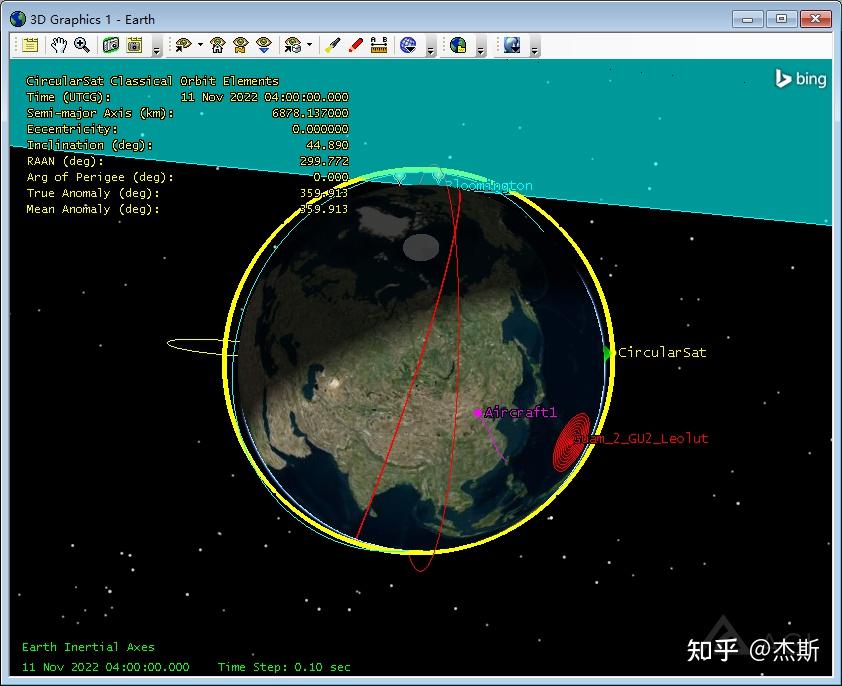This screenshot has height=686, width=842.
Task: Close the 3D Graphics window
Action: [816, 19]
